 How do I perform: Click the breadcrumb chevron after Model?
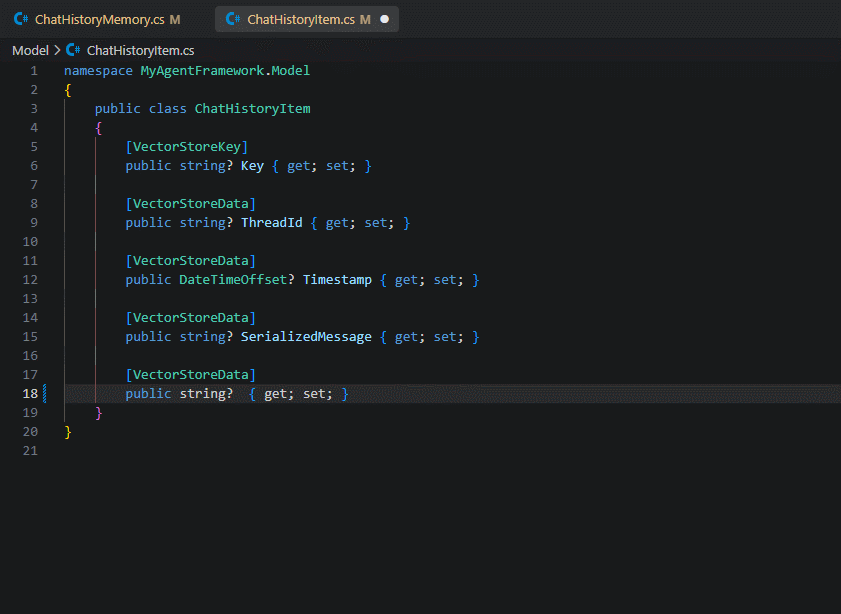pyautogui.click(x=57, y=50)
